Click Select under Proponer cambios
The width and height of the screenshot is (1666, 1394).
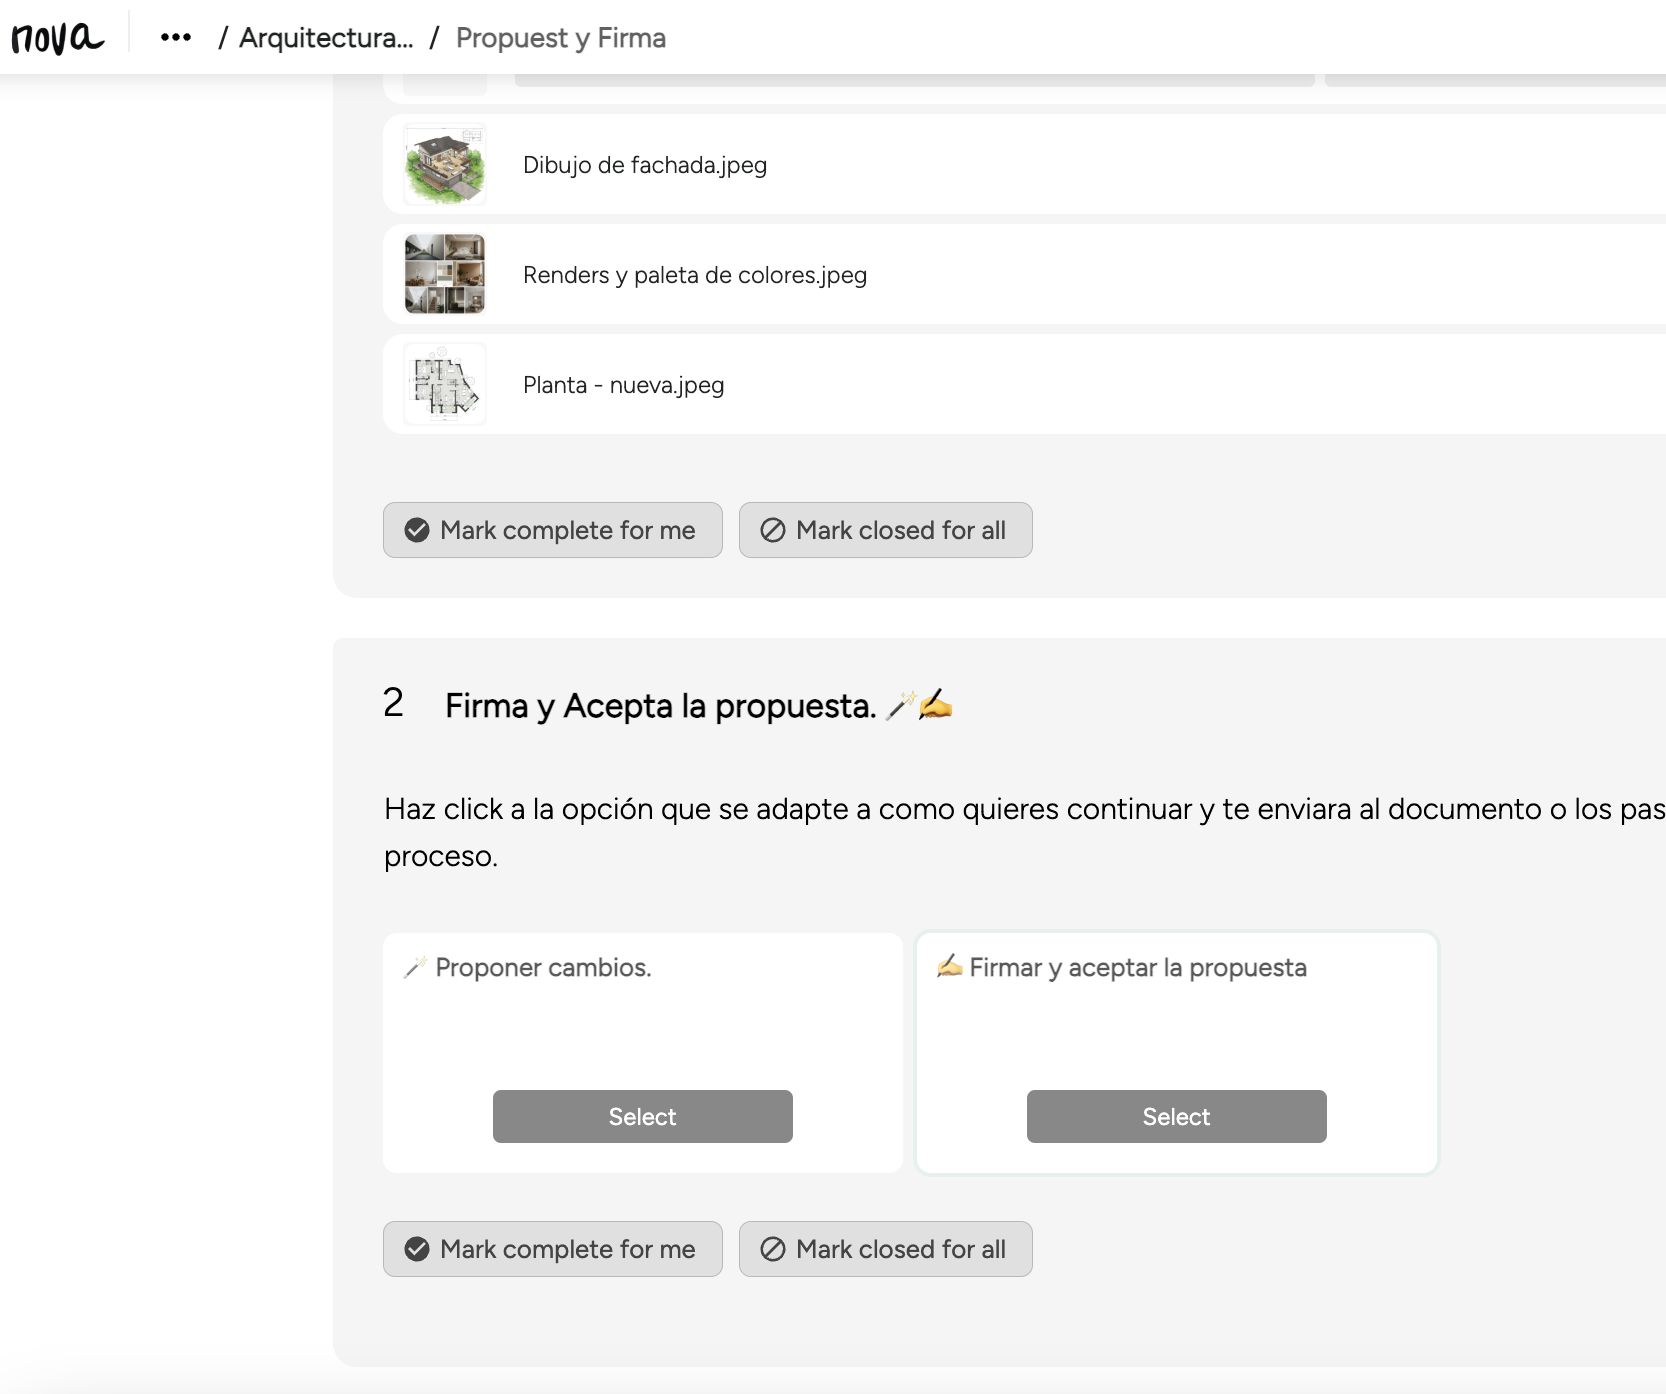pyautogui.click(x=642, y=1116)
